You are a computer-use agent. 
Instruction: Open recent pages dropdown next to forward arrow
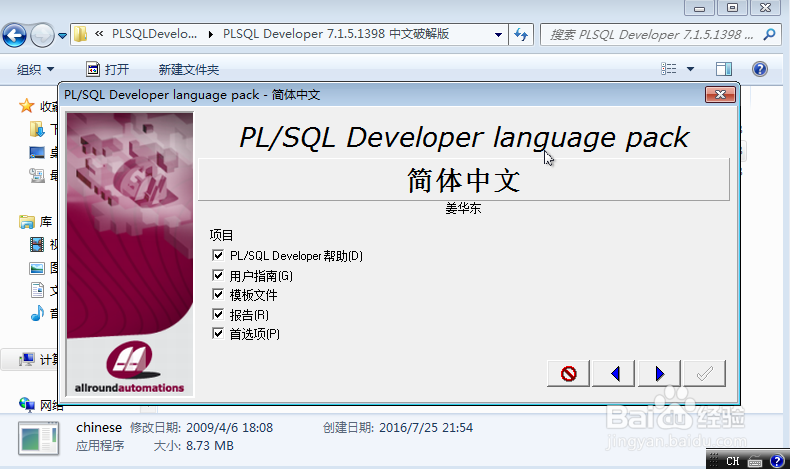click(x=62, y=36)
